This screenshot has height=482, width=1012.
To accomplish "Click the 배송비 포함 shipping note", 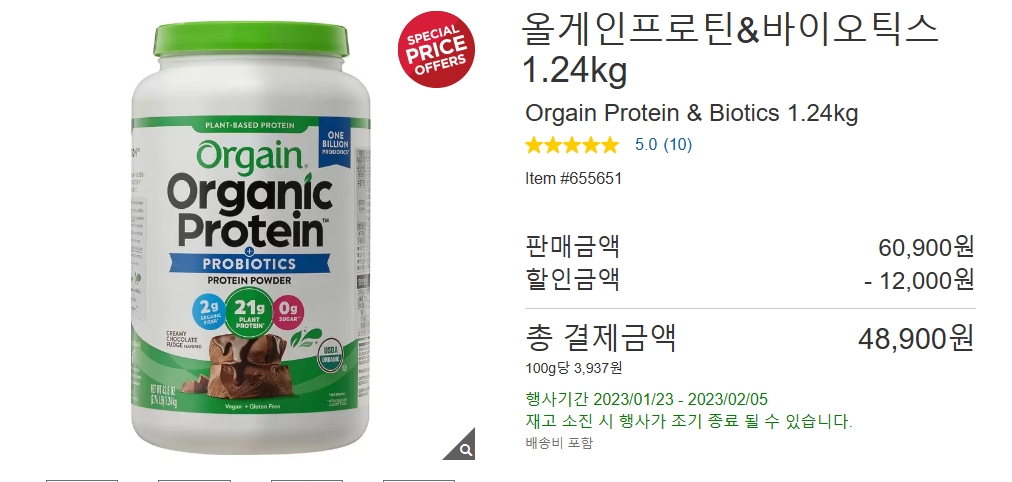I will point(559,443).
